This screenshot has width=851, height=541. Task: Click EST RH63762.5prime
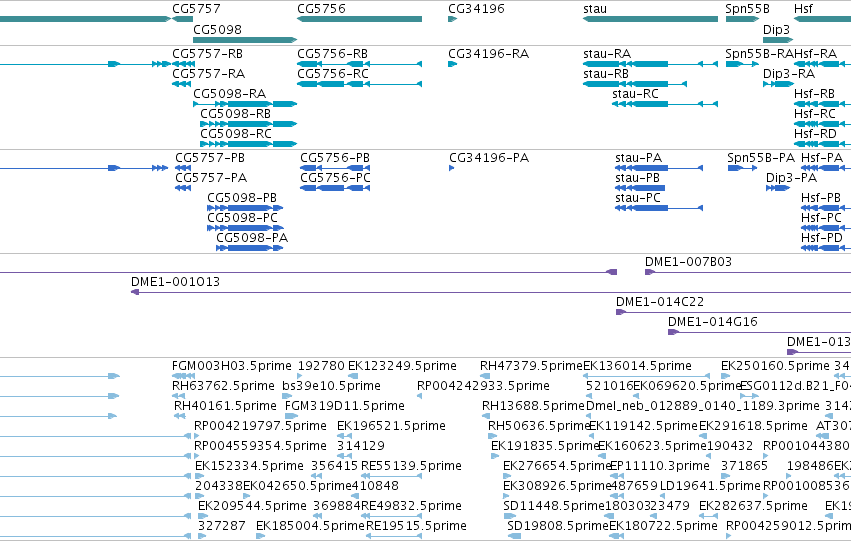tap(223, 386)
